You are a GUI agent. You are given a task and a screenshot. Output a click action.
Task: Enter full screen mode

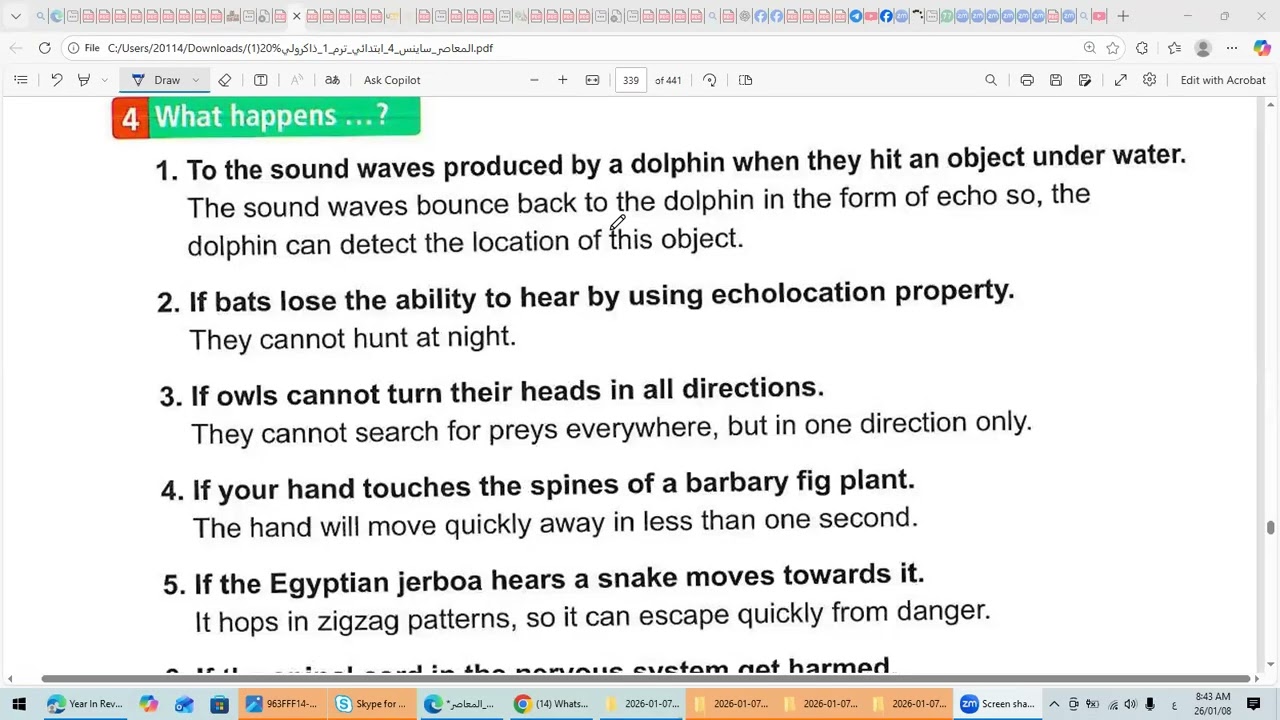[x=1121, y=80]
